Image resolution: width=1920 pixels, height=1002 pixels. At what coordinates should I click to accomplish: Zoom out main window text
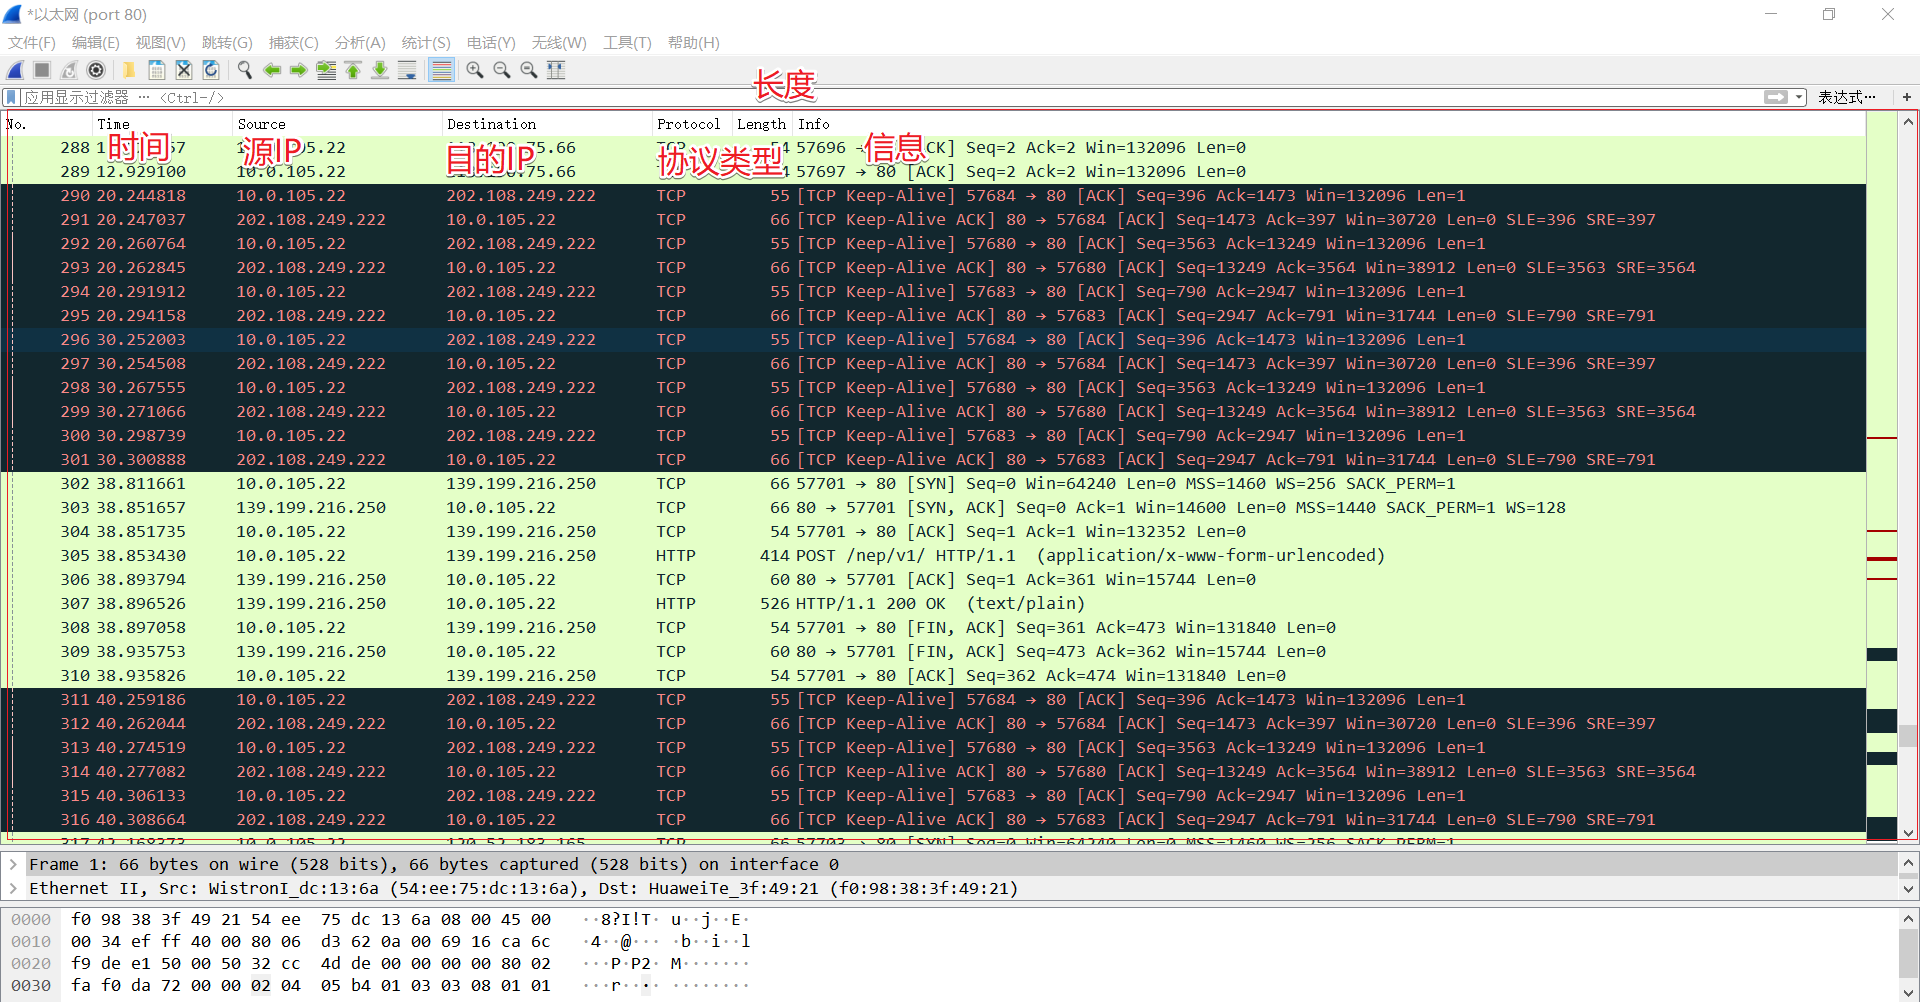(502, 70)
